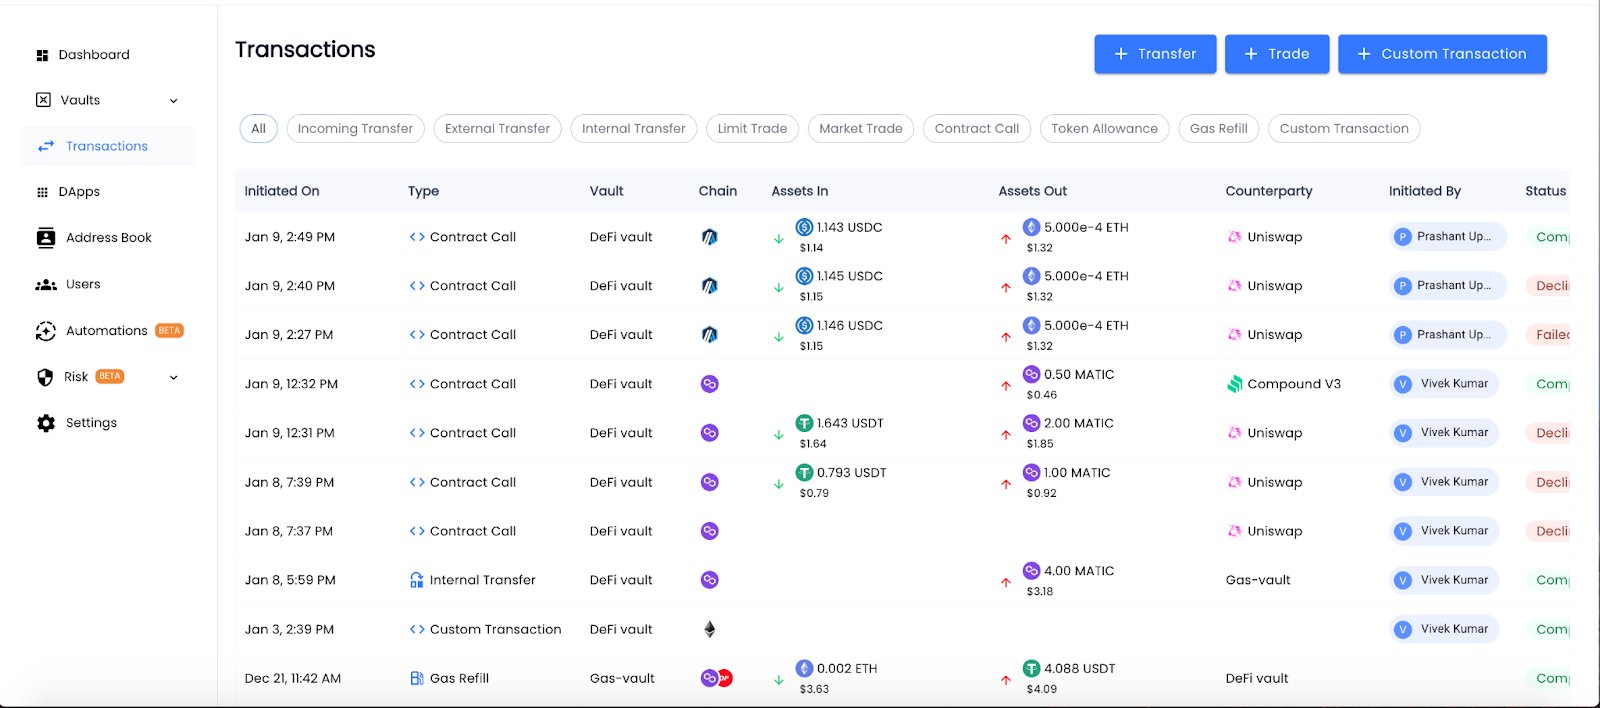Click the Trade button
The image size is (1600, 708).
(x=1277, y=54)
